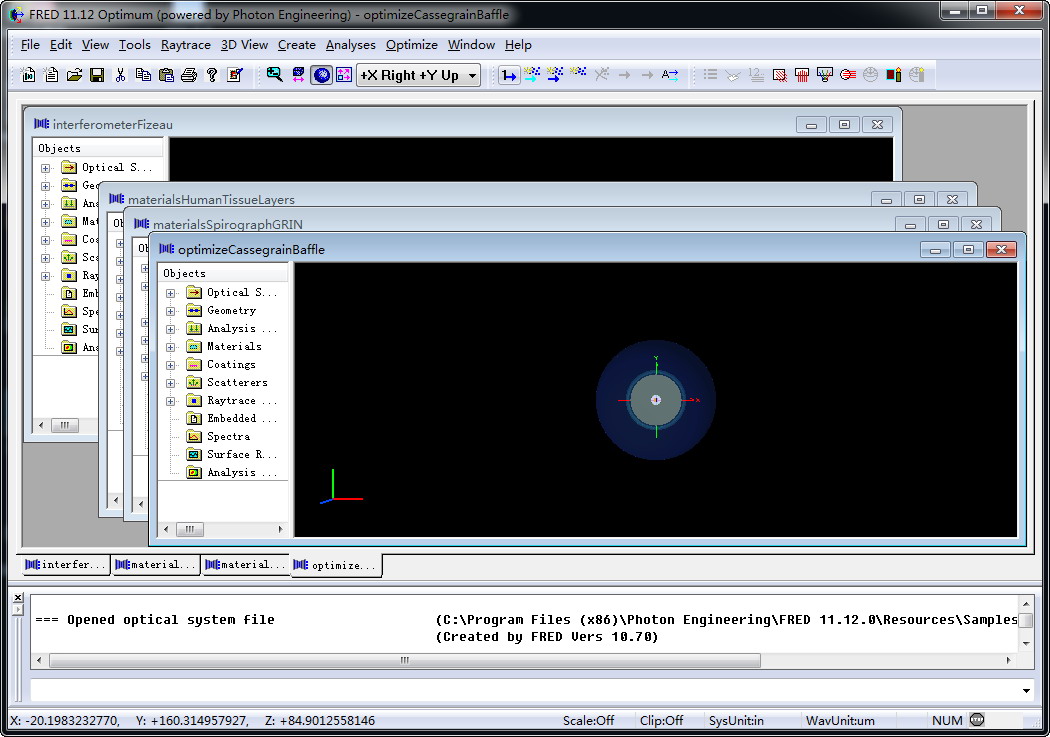Viewport: 1050px width, 737px height.
Task: Switch to the second material... document tab
Action: point(245,565)
